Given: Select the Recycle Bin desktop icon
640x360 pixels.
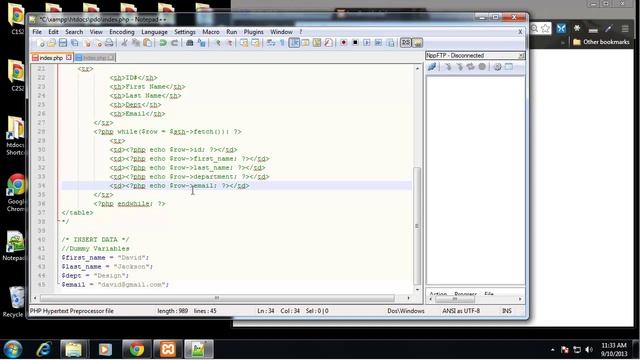Looking at the screenshot, I should [x=15, y=301].
